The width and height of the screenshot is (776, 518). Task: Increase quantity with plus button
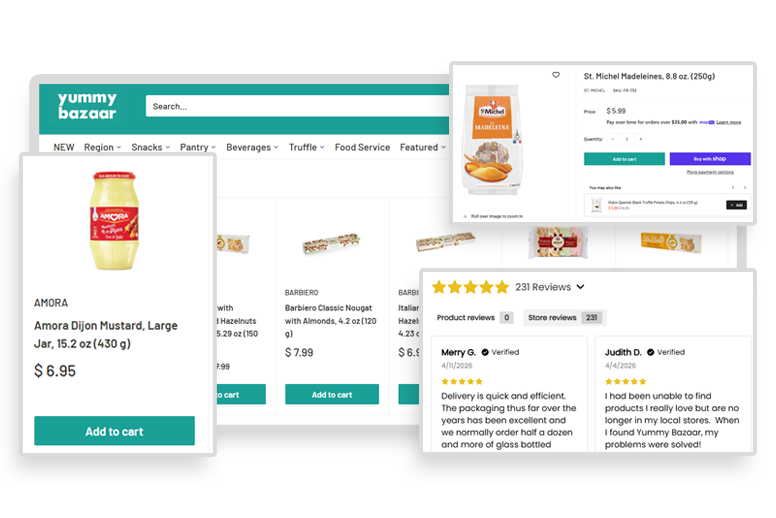(640, 139)
